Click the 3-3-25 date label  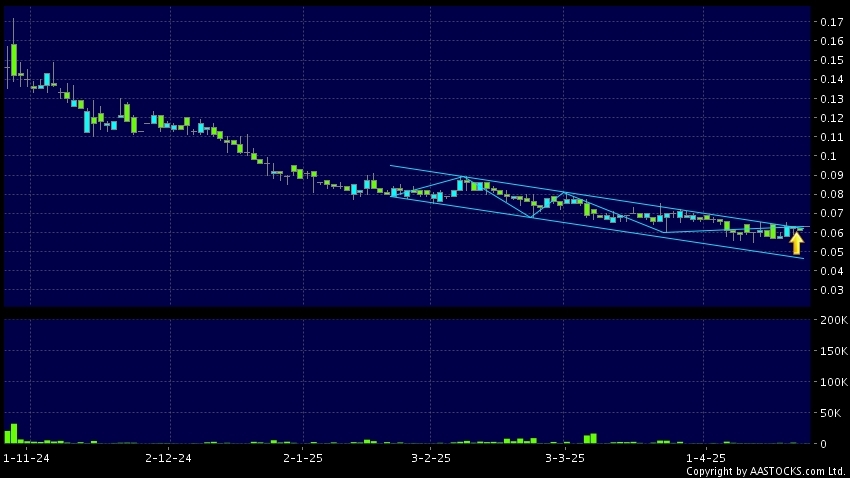pos(565,458)
